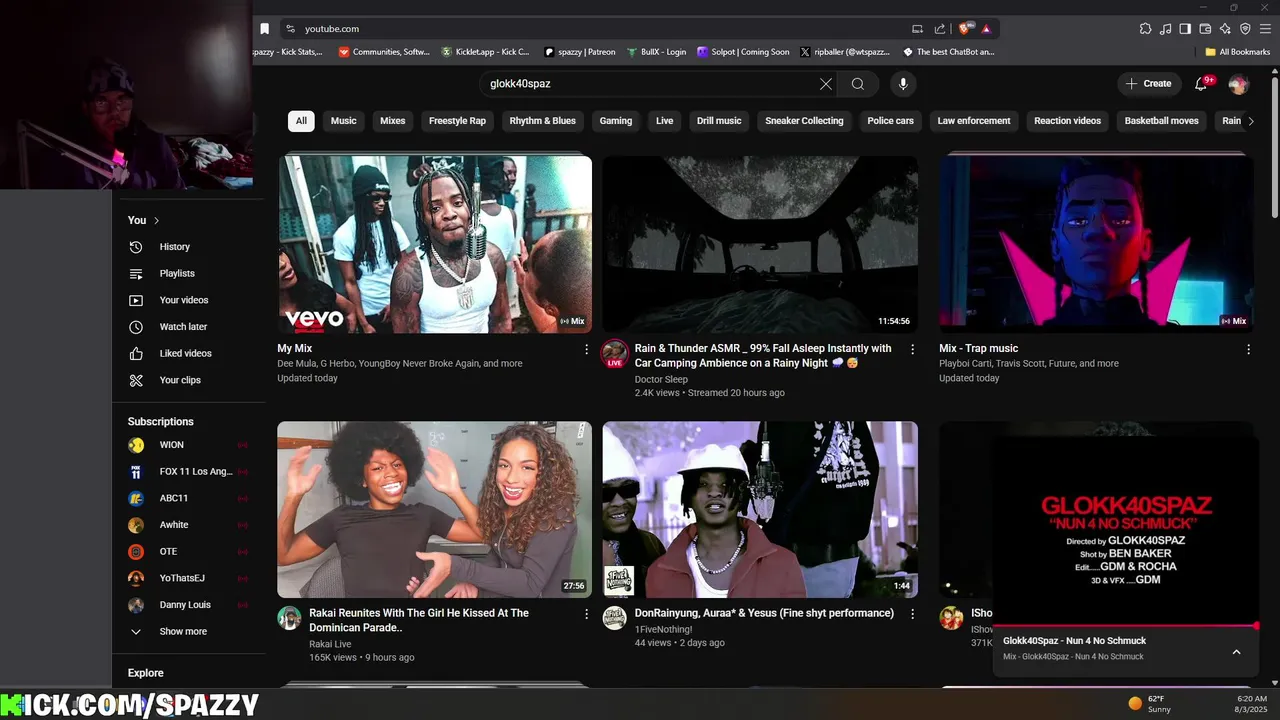Select the Drill music filter chip
Viewport: 1280px width, 720px height.
tap(719, 121)
